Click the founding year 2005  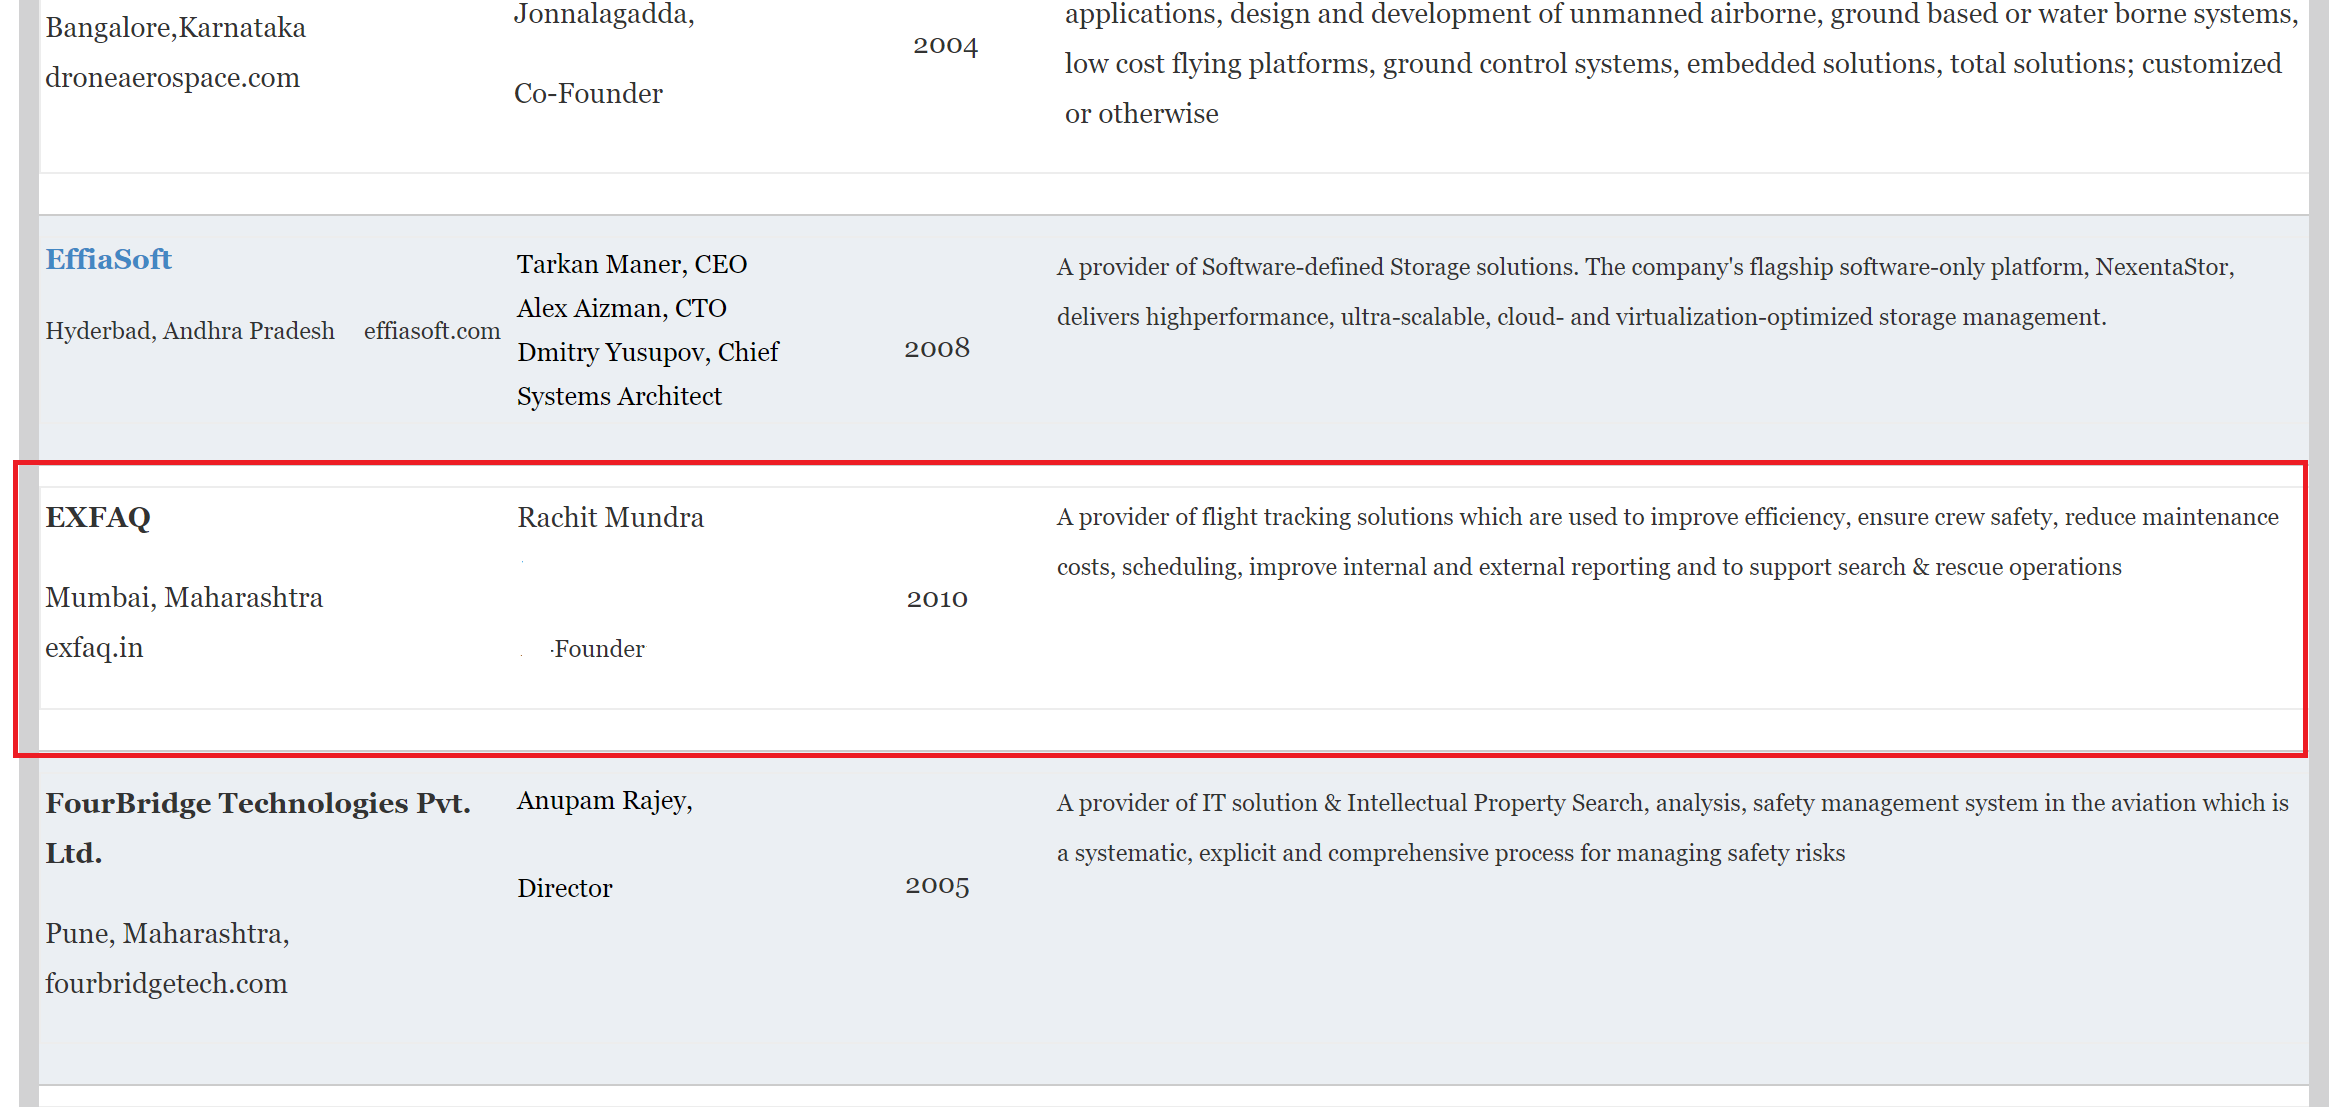tap(936, 886)
